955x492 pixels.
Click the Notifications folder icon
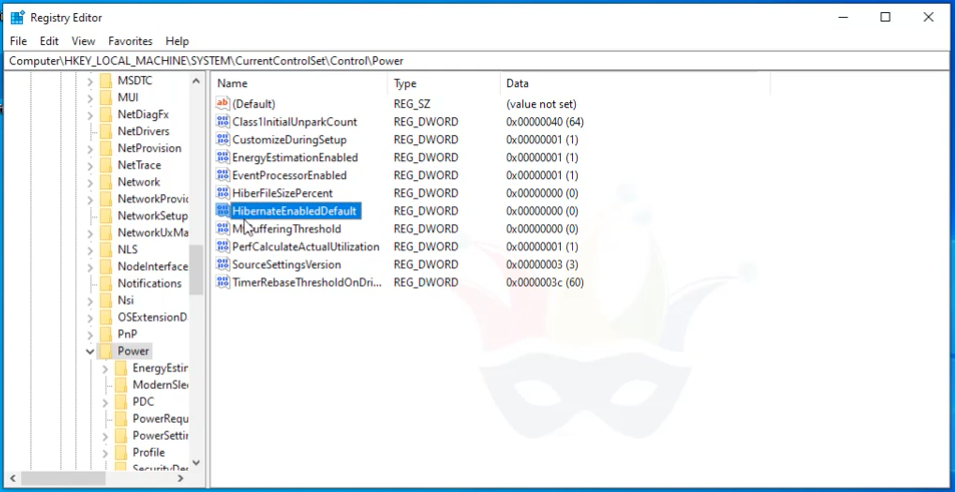(107, 283)
